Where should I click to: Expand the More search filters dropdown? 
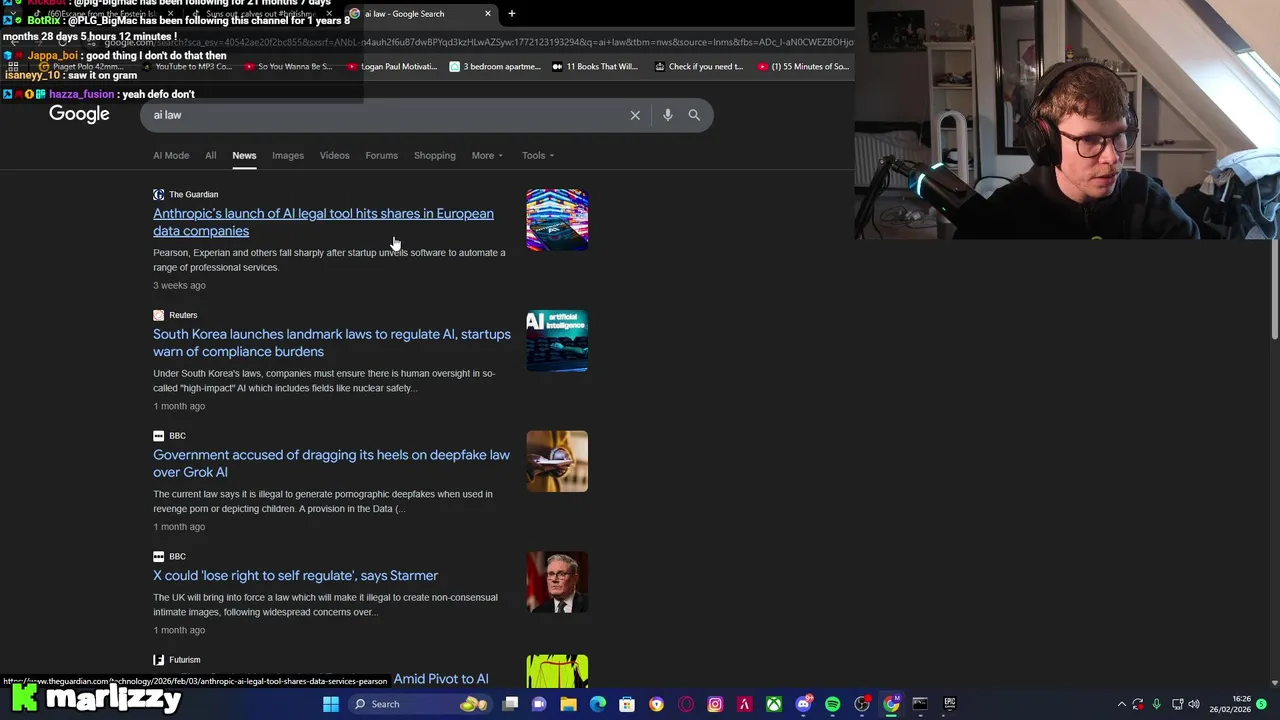point(487,155)
